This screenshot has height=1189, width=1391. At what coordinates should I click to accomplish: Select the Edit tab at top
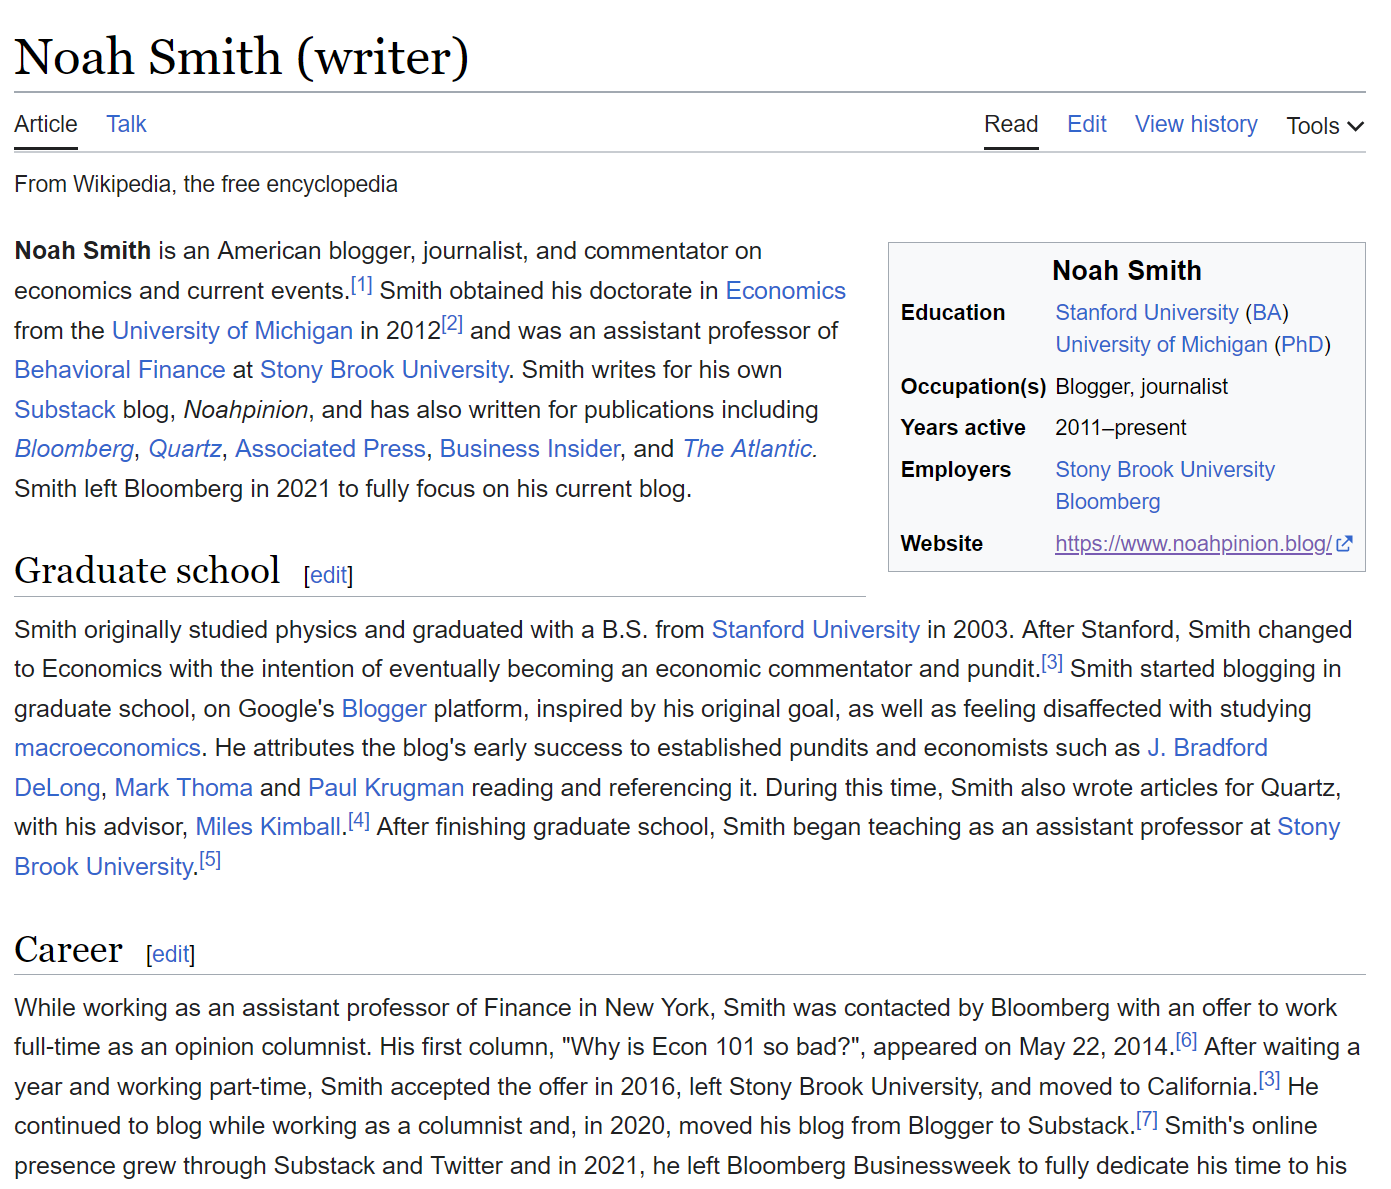pos(1086,124)
